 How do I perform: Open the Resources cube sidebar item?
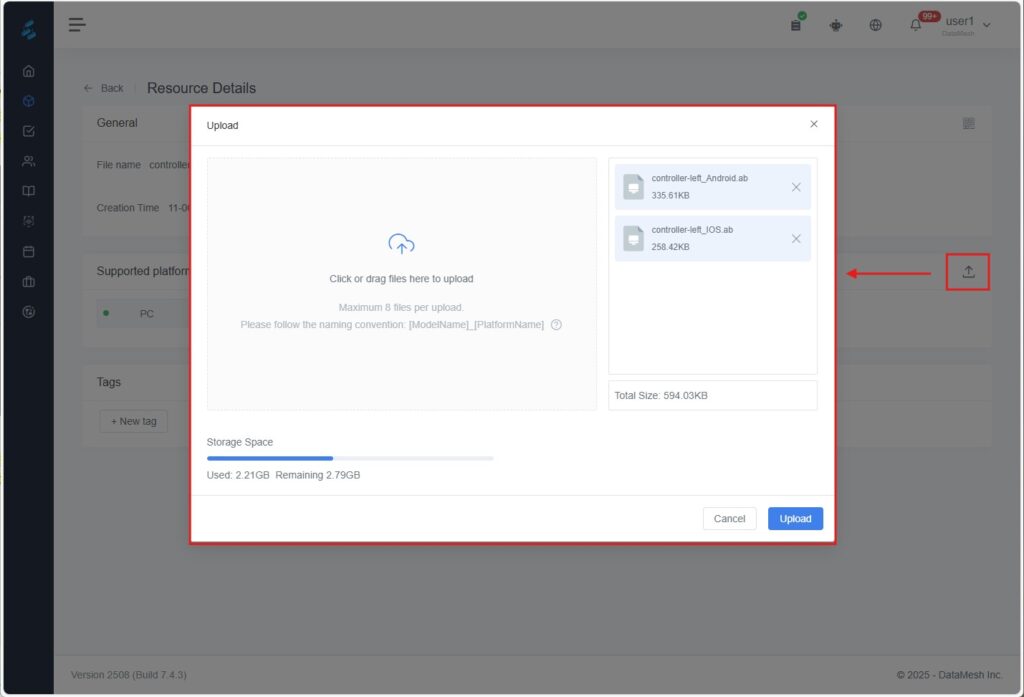(29, 101)
